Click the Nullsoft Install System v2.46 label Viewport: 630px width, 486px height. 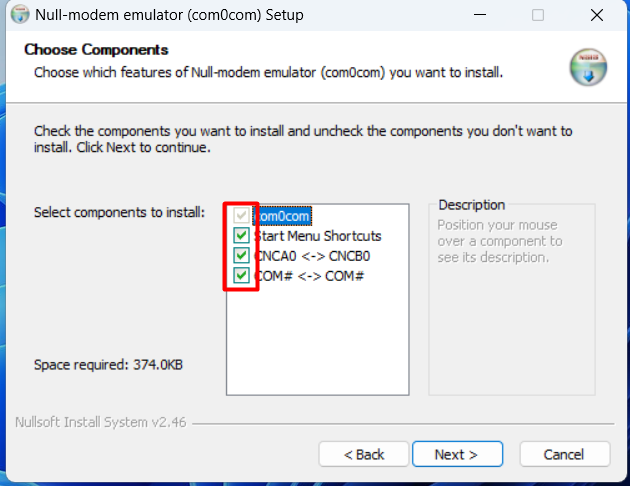100,422
